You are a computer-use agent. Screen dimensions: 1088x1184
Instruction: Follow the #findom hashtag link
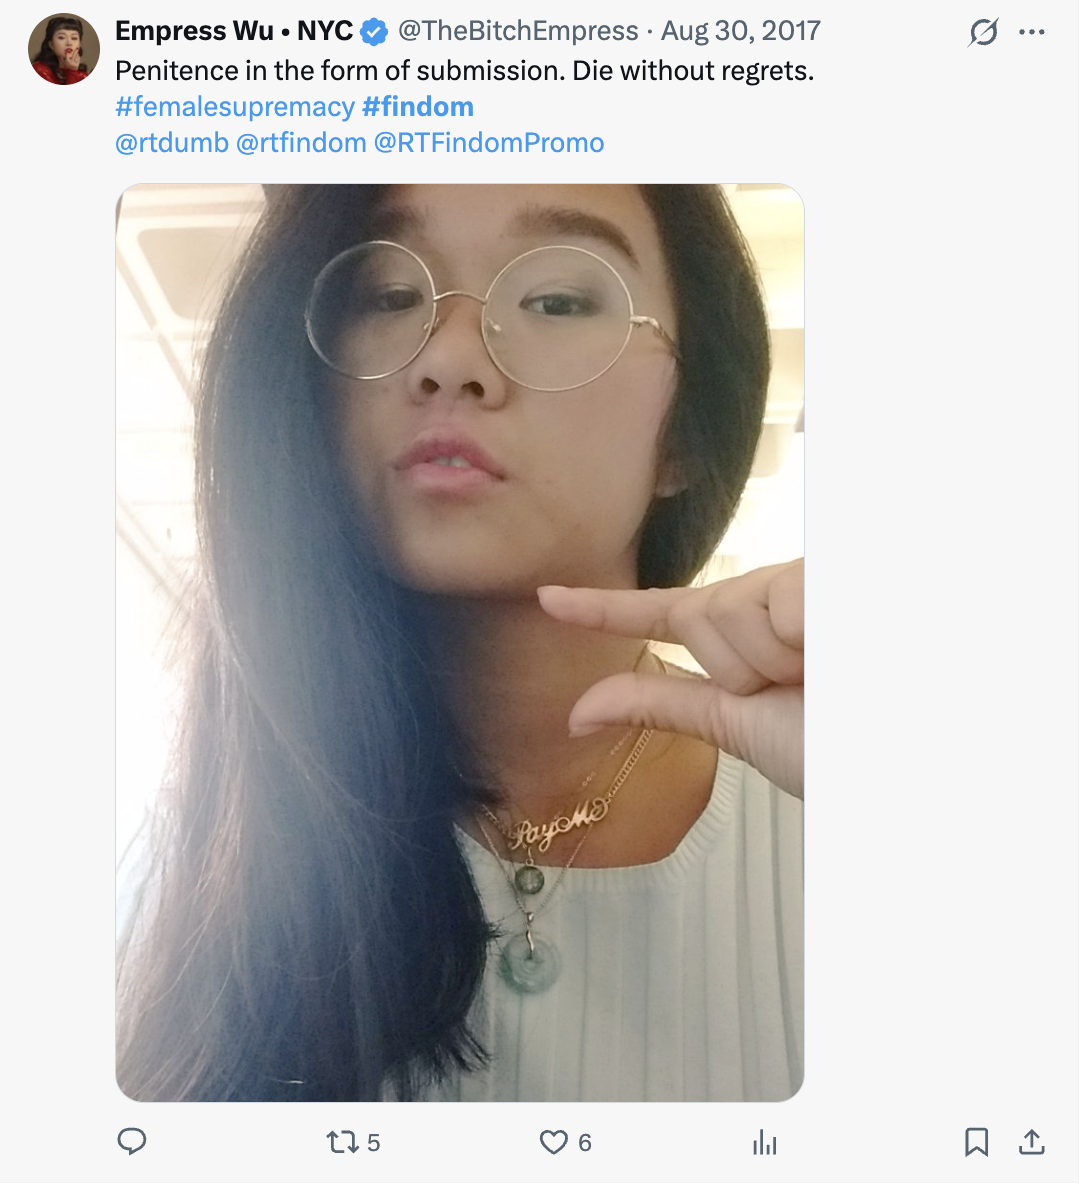click(418, 107)
